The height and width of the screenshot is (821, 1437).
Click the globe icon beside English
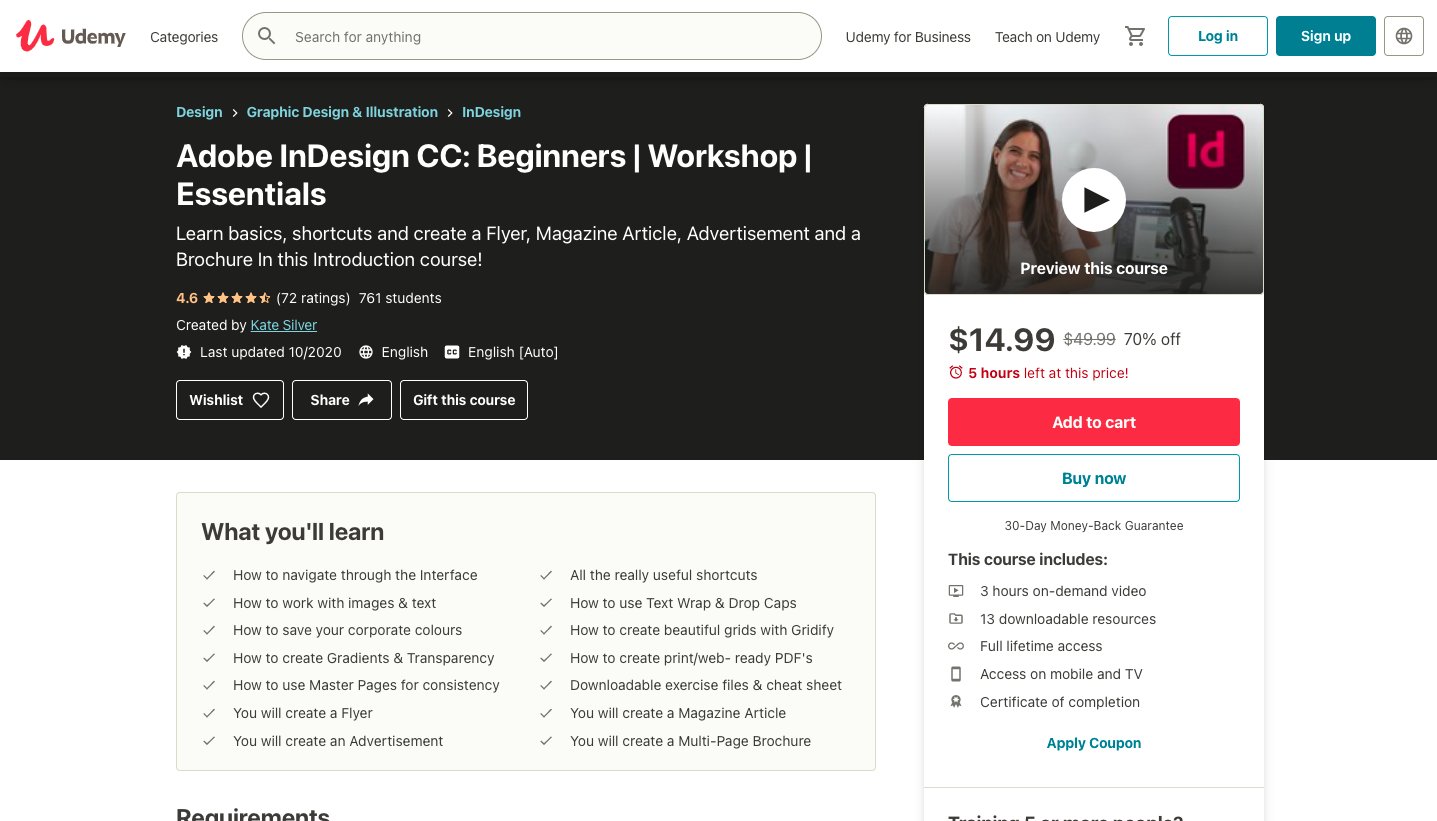coord(366,352)
